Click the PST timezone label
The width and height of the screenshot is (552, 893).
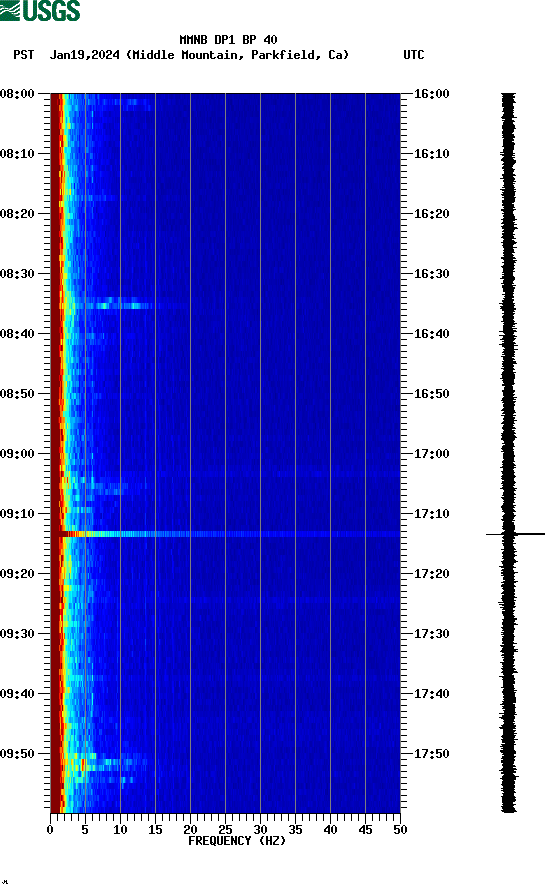pyautogui.click(x=24, y=55)
